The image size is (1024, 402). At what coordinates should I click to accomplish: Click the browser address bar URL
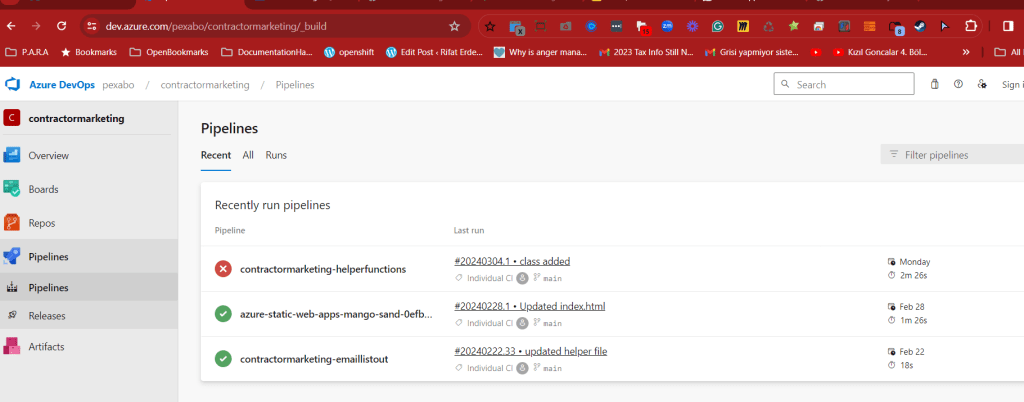coord(216,27)
